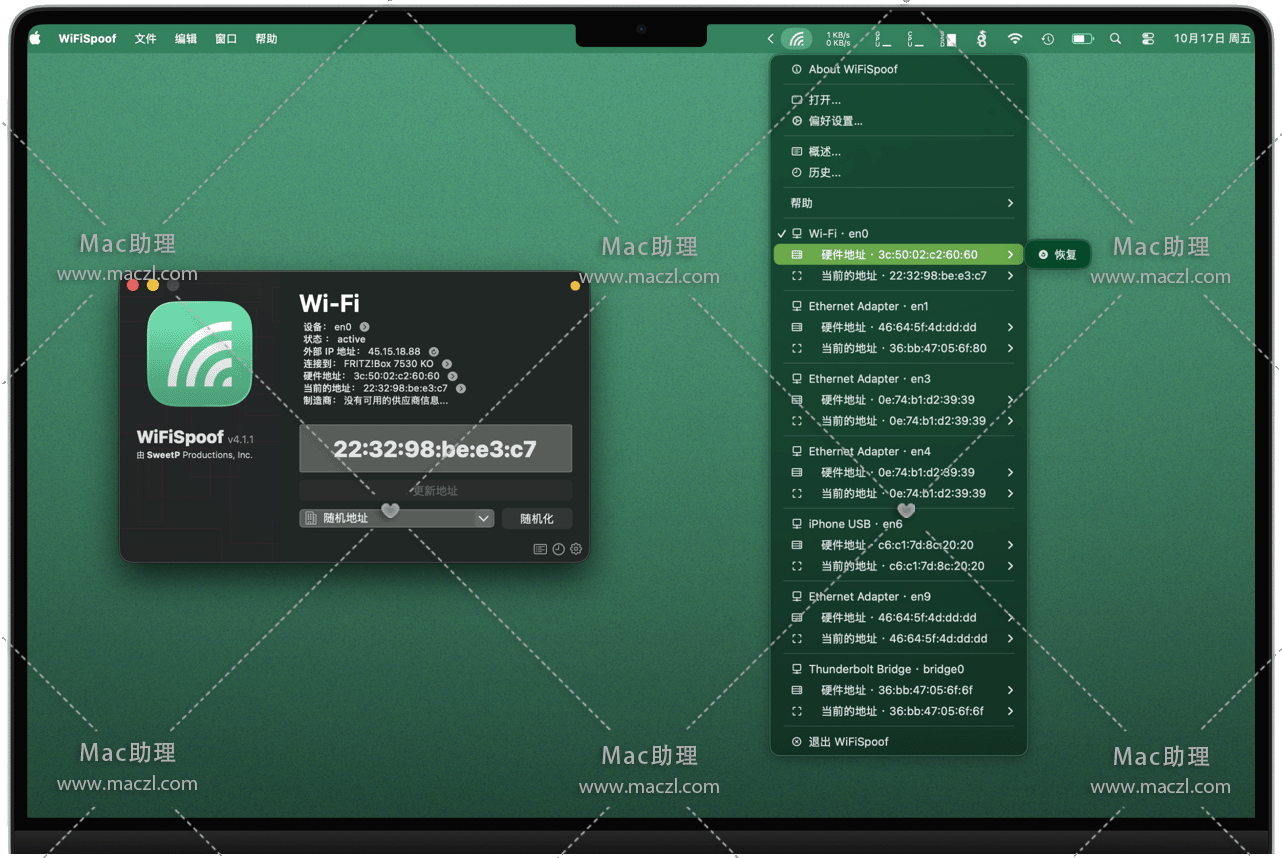The height and width of the screenshot is (858, 1282).
Task: Expand Thunderbolt Bridge 硬件地址 36:bb:47:05:6f:6f submenu
Action: pyautogui.click(x=900, y=690)
